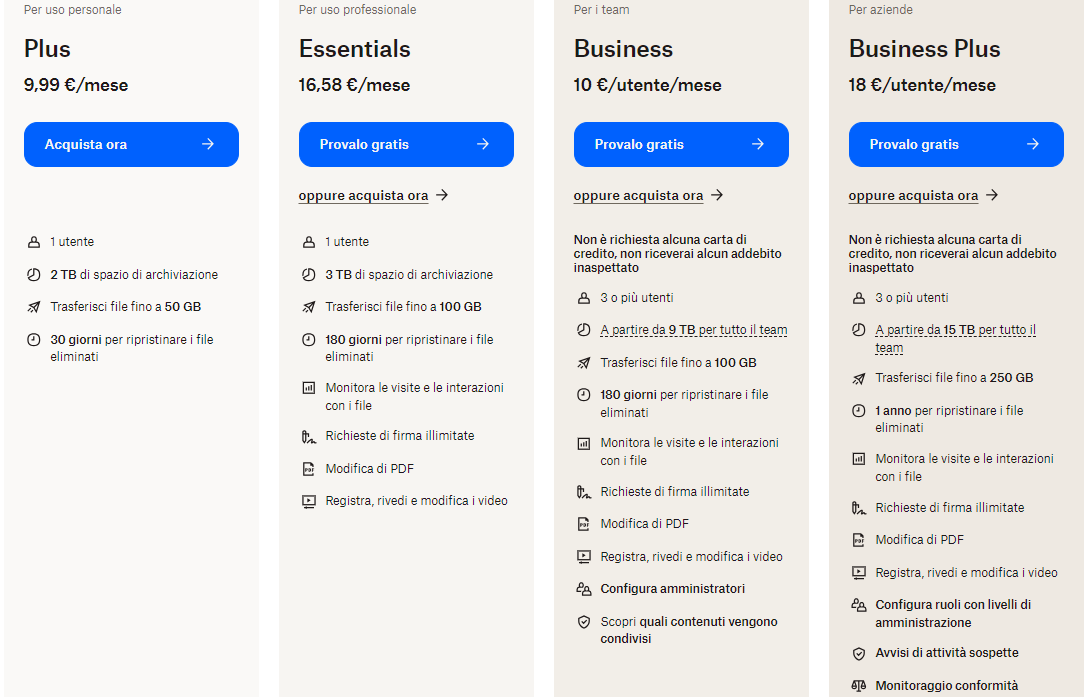The image size is (1086, 697).
Task: Click scales icon beside 'Monitoraggio conformità'
Action: [x=859, y=686]
